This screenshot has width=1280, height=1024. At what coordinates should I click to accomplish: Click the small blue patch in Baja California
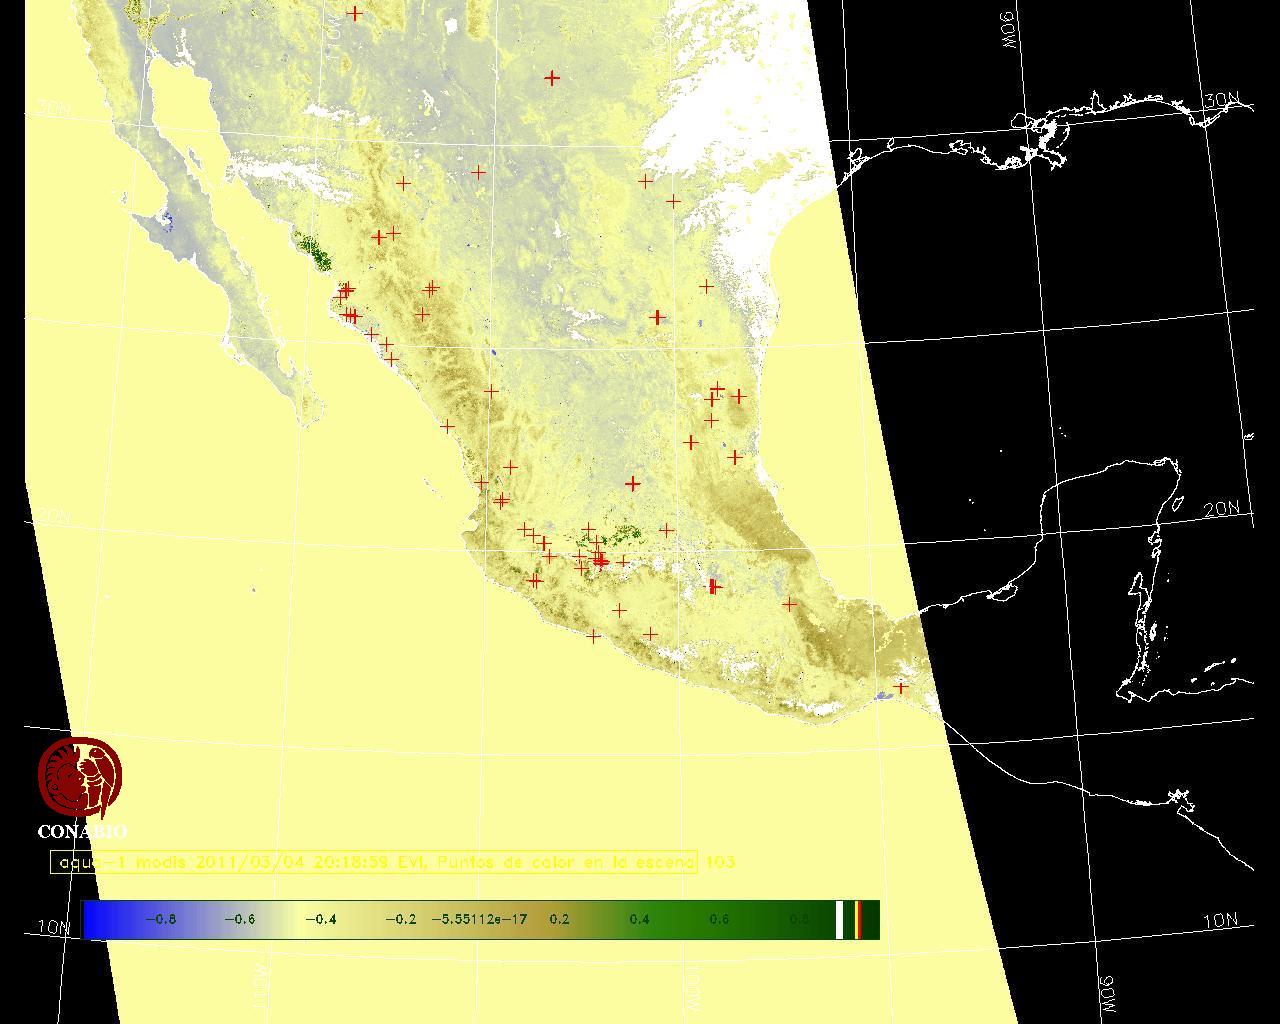(x=167, y=222)
